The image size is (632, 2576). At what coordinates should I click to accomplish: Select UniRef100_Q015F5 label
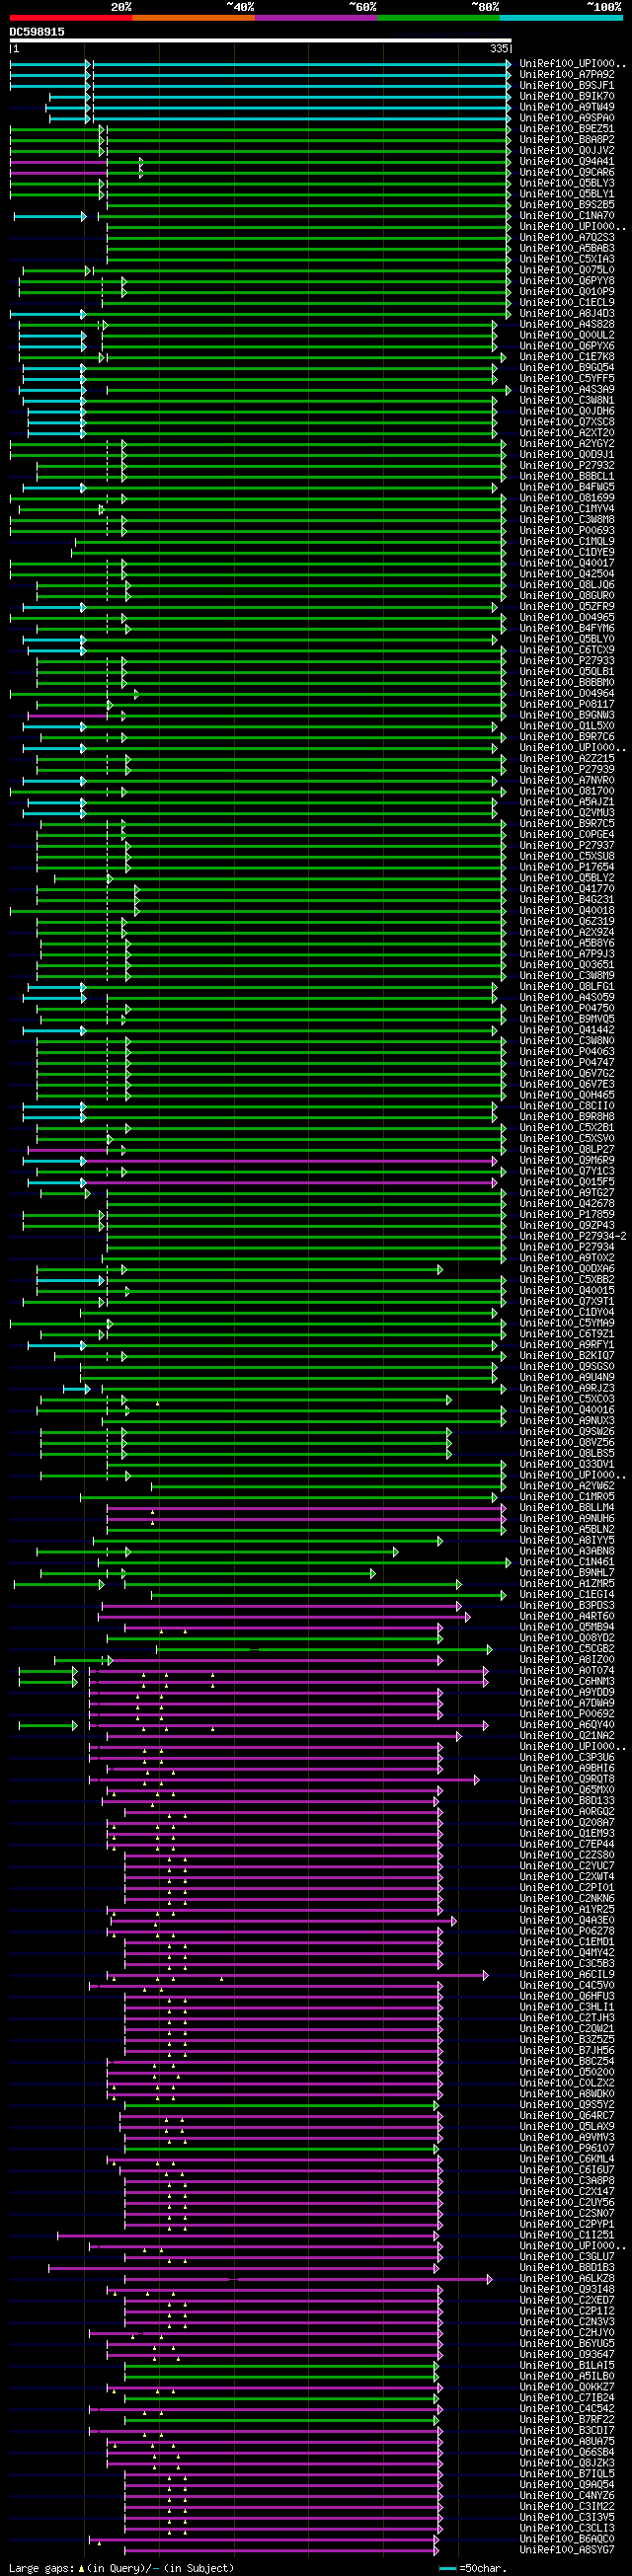pyautogui.click(x=567, y=1182)
